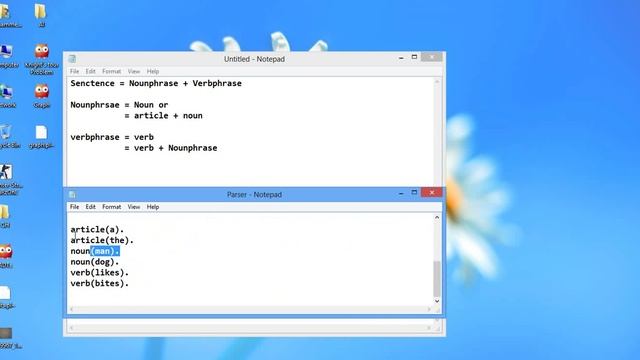The width and height of the screenshot is (640, 360).
Task: Click 'Nounphrsae = Noun or' line
Action: click(119, 105)
